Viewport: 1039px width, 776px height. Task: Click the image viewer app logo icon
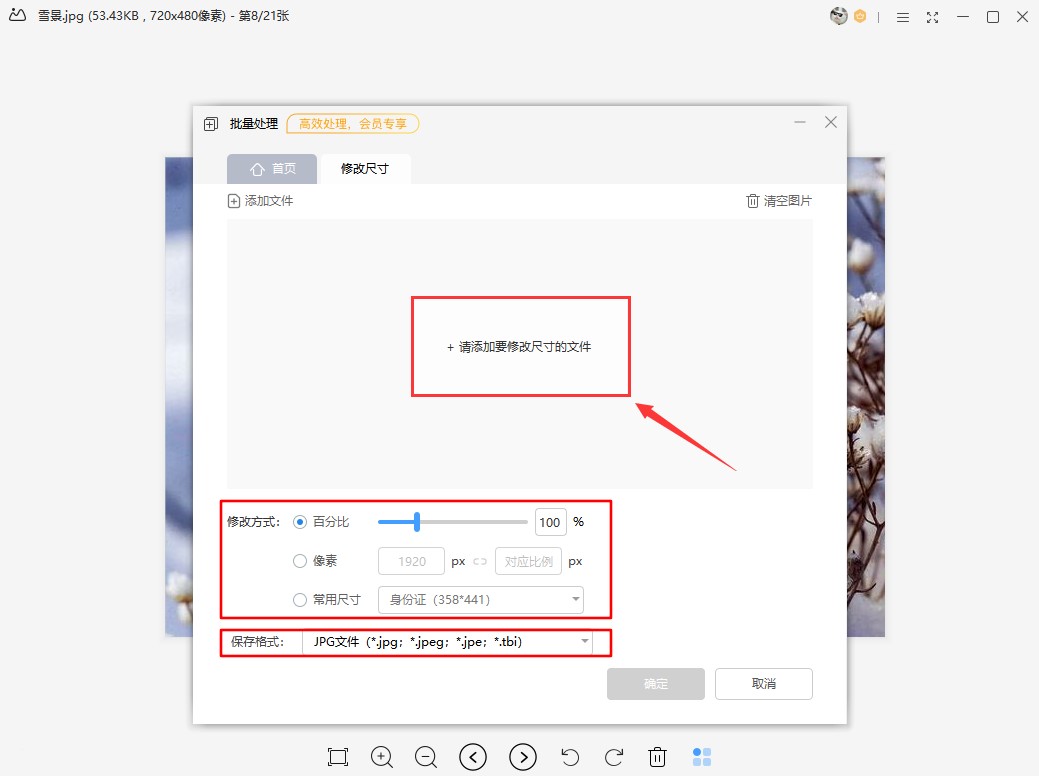coord(17,15)
